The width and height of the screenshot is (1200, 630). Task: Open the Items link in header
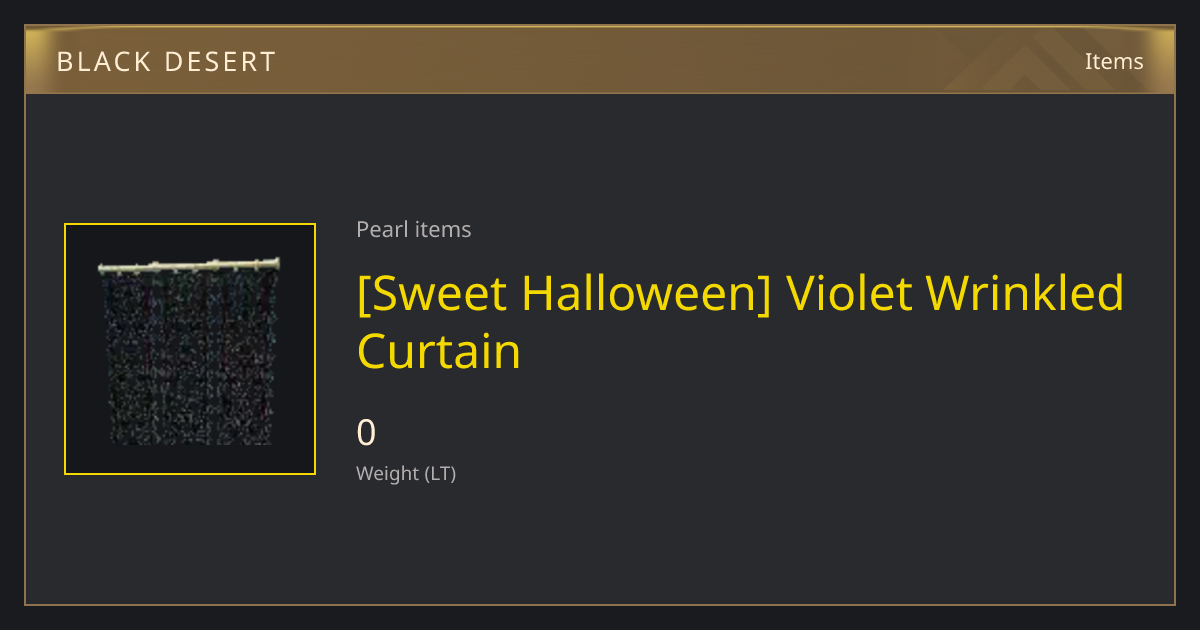coord(1114,61)
